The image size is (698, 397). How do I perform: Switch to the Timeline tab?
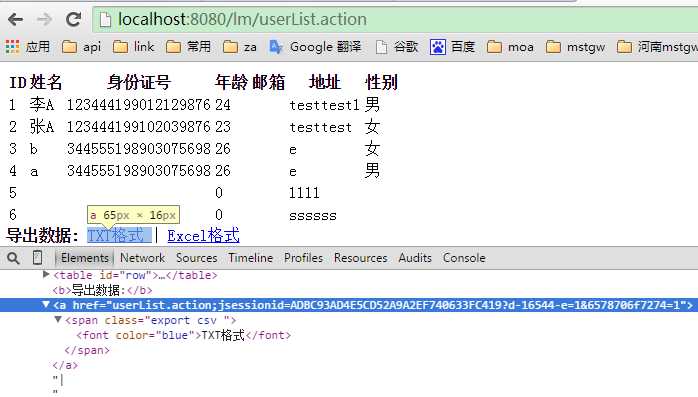251,258
